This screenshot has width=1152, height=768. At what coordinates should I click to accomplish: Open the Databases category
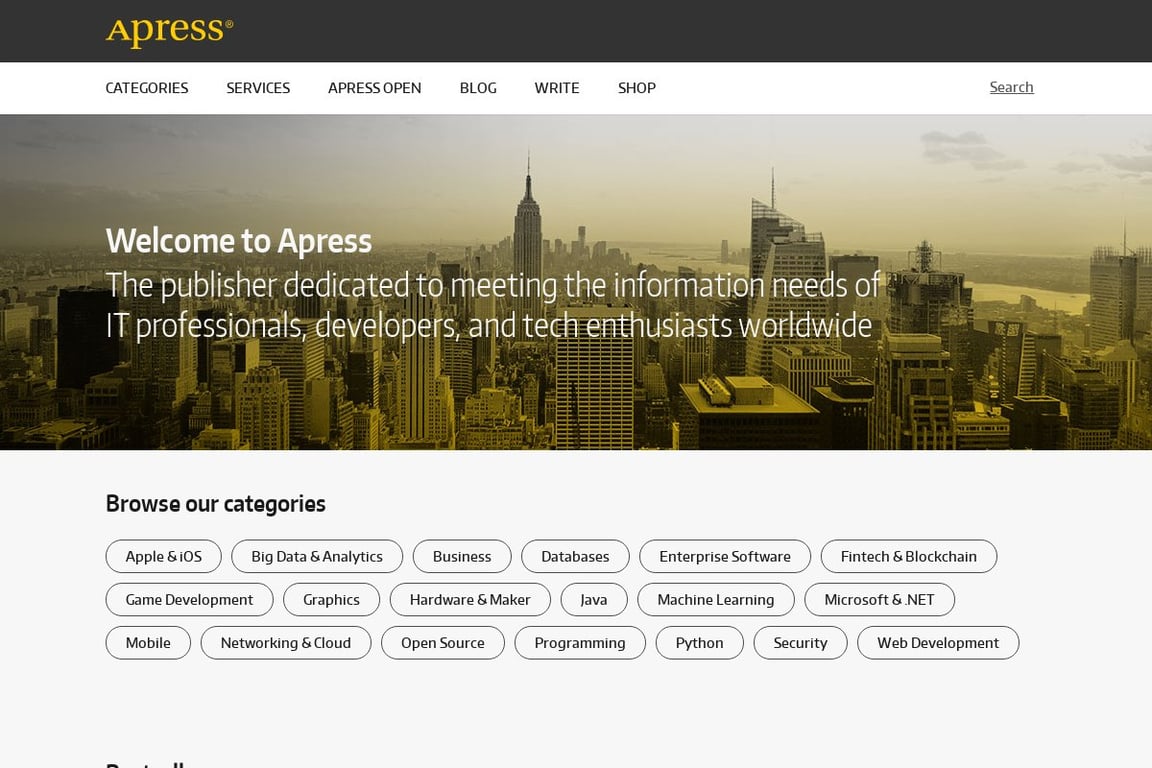coord(575,556)
